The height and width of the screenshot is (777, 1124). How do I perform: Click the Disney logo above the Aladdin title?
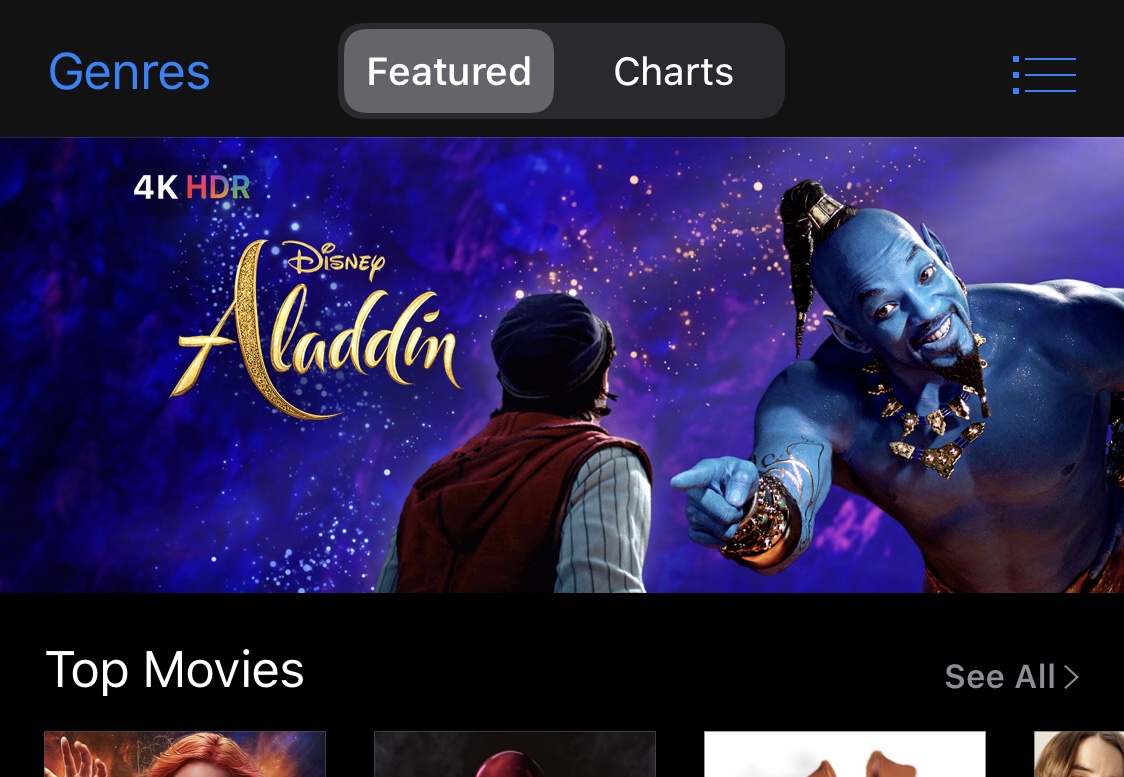tap(335, 259)
